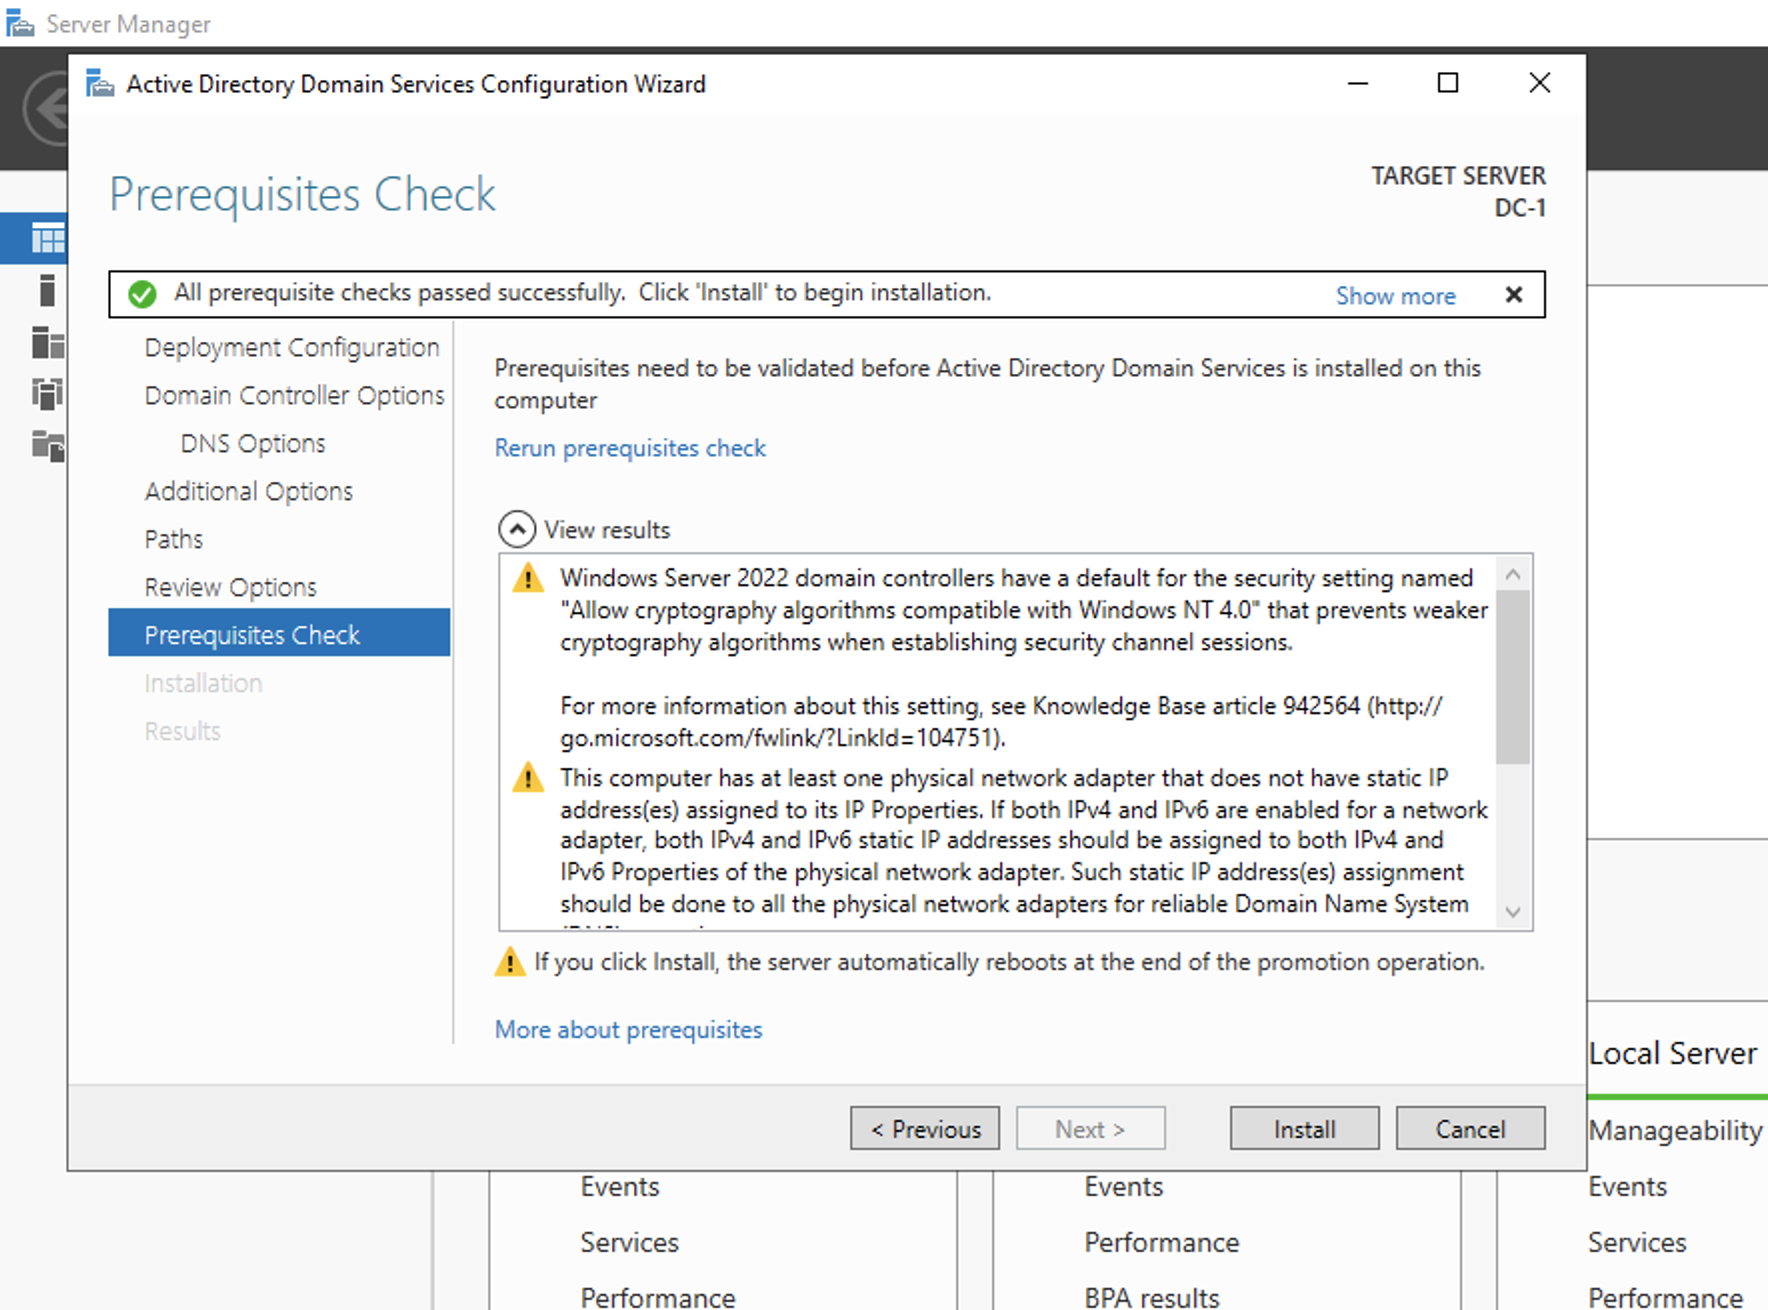The image size is (1768, 1310).
Task: Cancel the configuration wizard
Action: click(x=1471, y=1129)
